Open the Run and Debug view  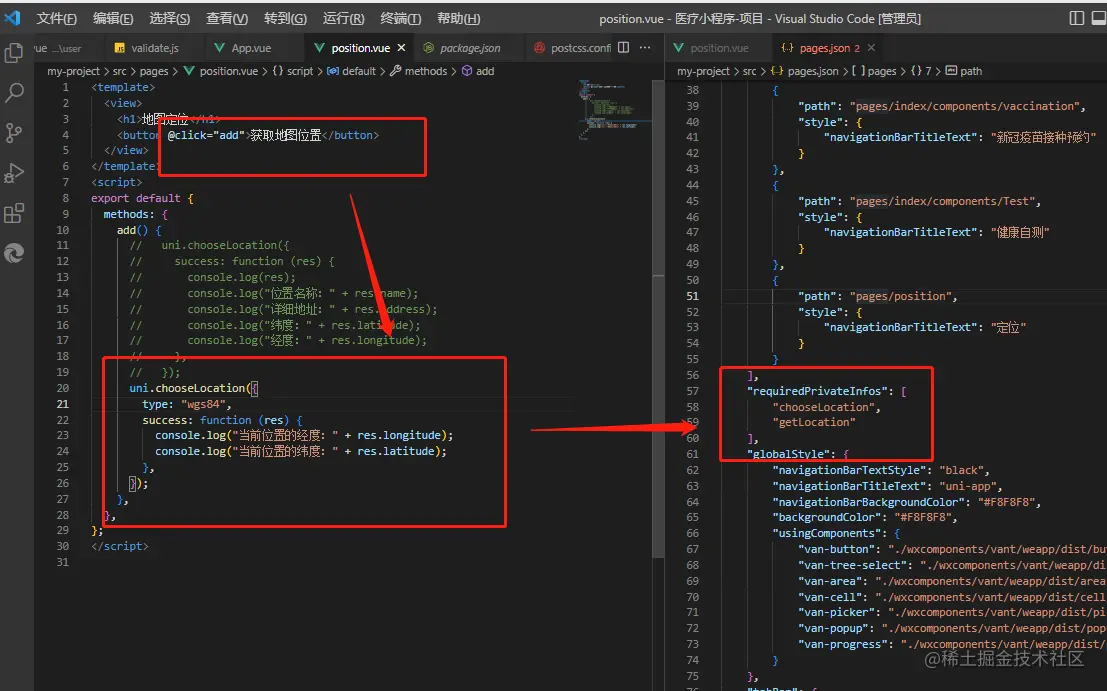(15, 173)
